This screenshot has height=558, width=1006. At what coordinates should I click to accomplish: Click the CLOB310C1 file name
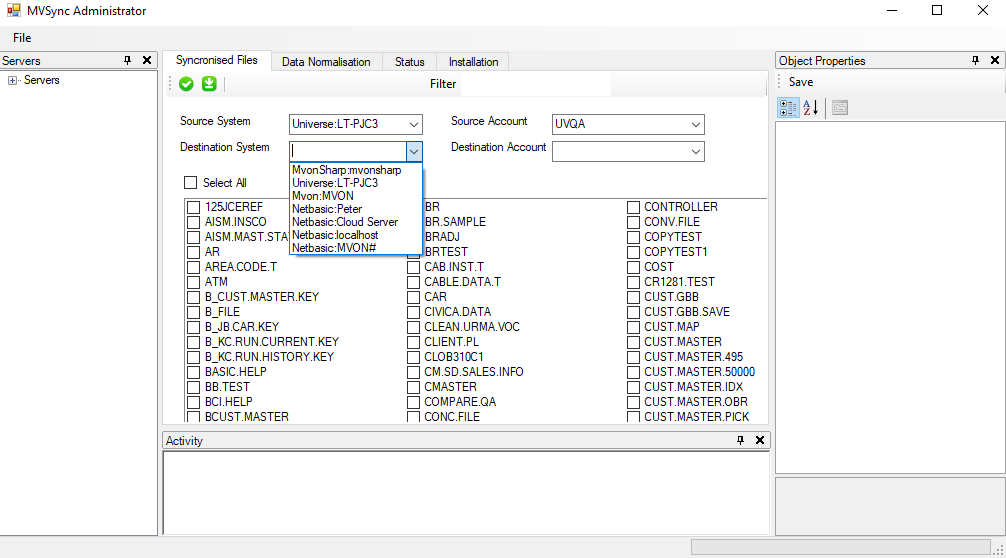(x=454, y=357)
